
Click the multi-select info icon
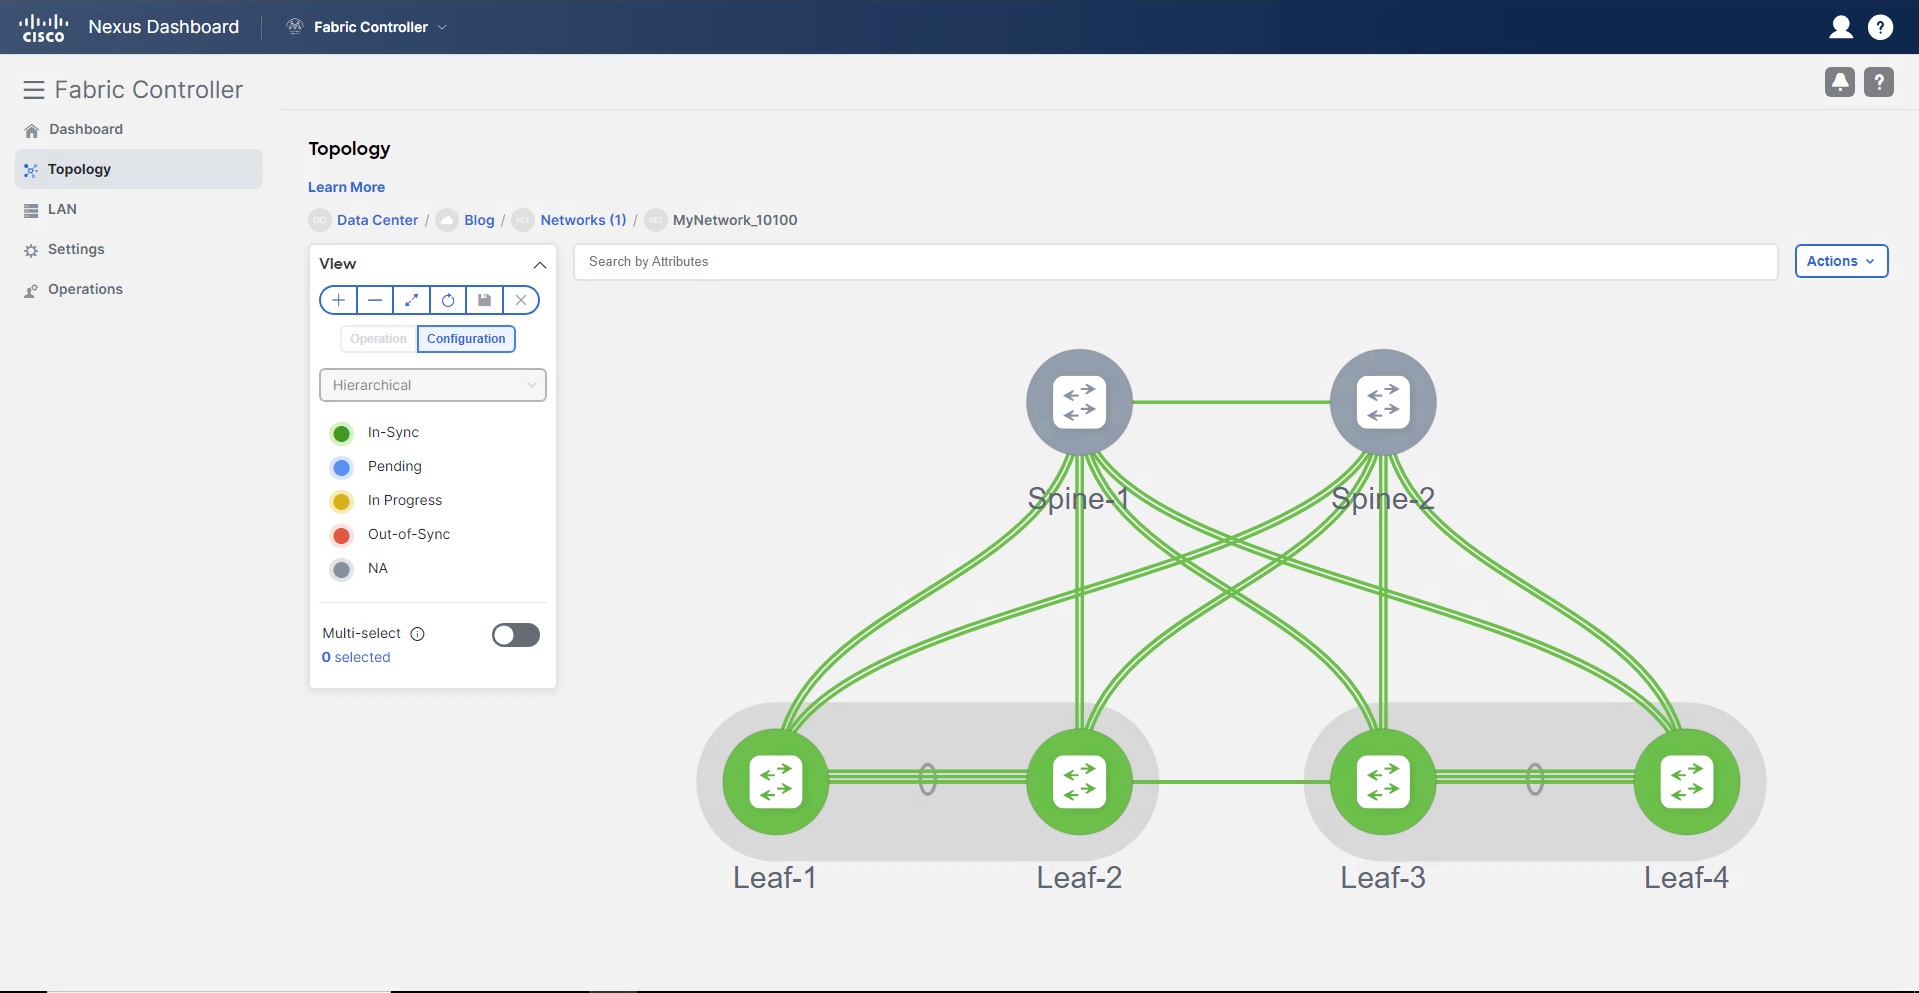tap(418, 634)
